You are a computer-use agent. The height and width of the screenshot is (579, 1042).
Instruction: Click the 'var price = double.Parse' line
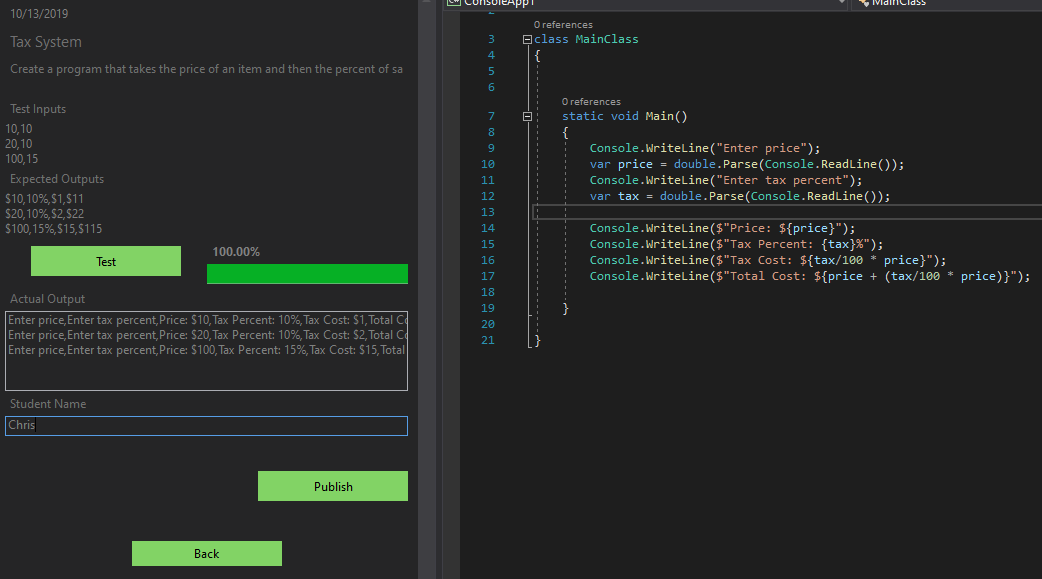[747, 164]
